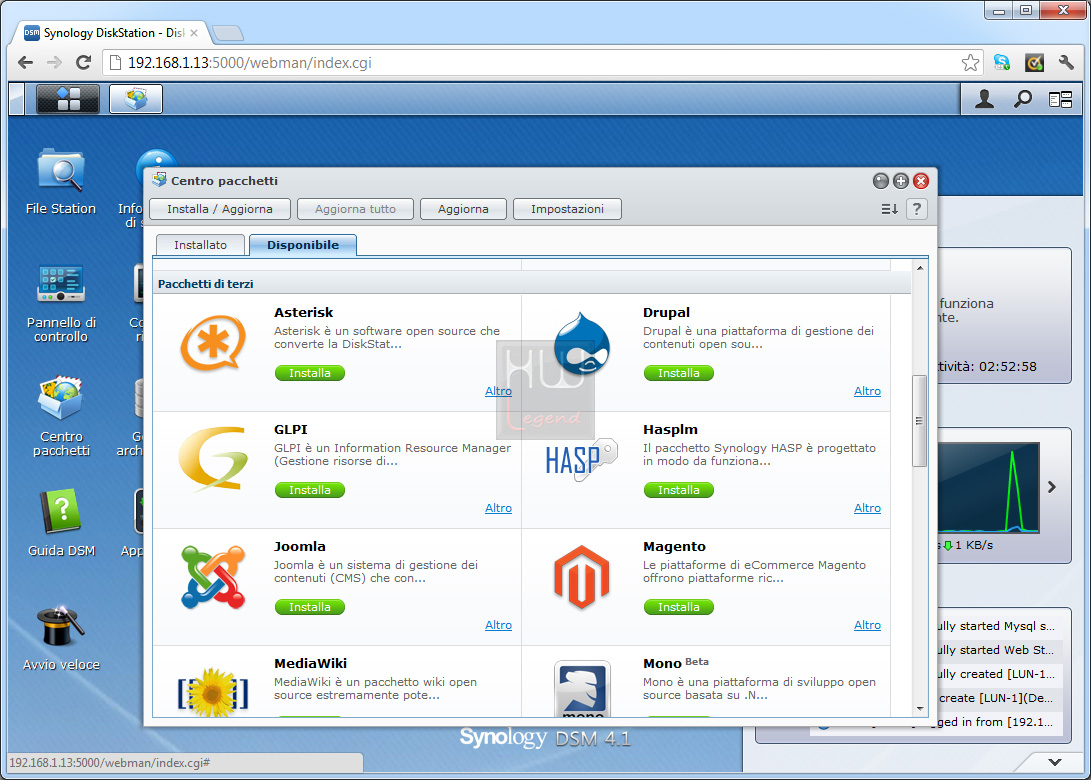Show next widget with right chevron

(x=1051, y=487)
